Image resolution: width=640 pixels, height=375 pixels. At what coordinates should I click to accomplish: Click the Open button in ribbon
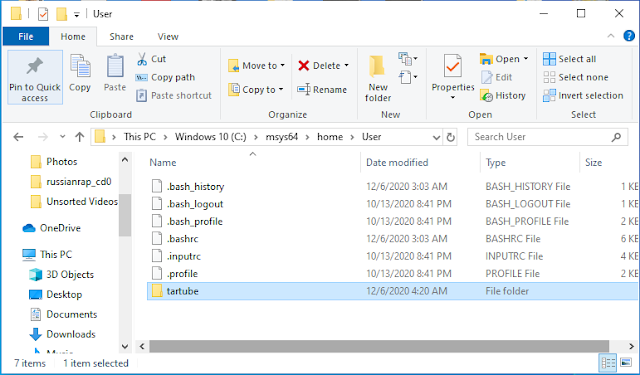[500, 59]
